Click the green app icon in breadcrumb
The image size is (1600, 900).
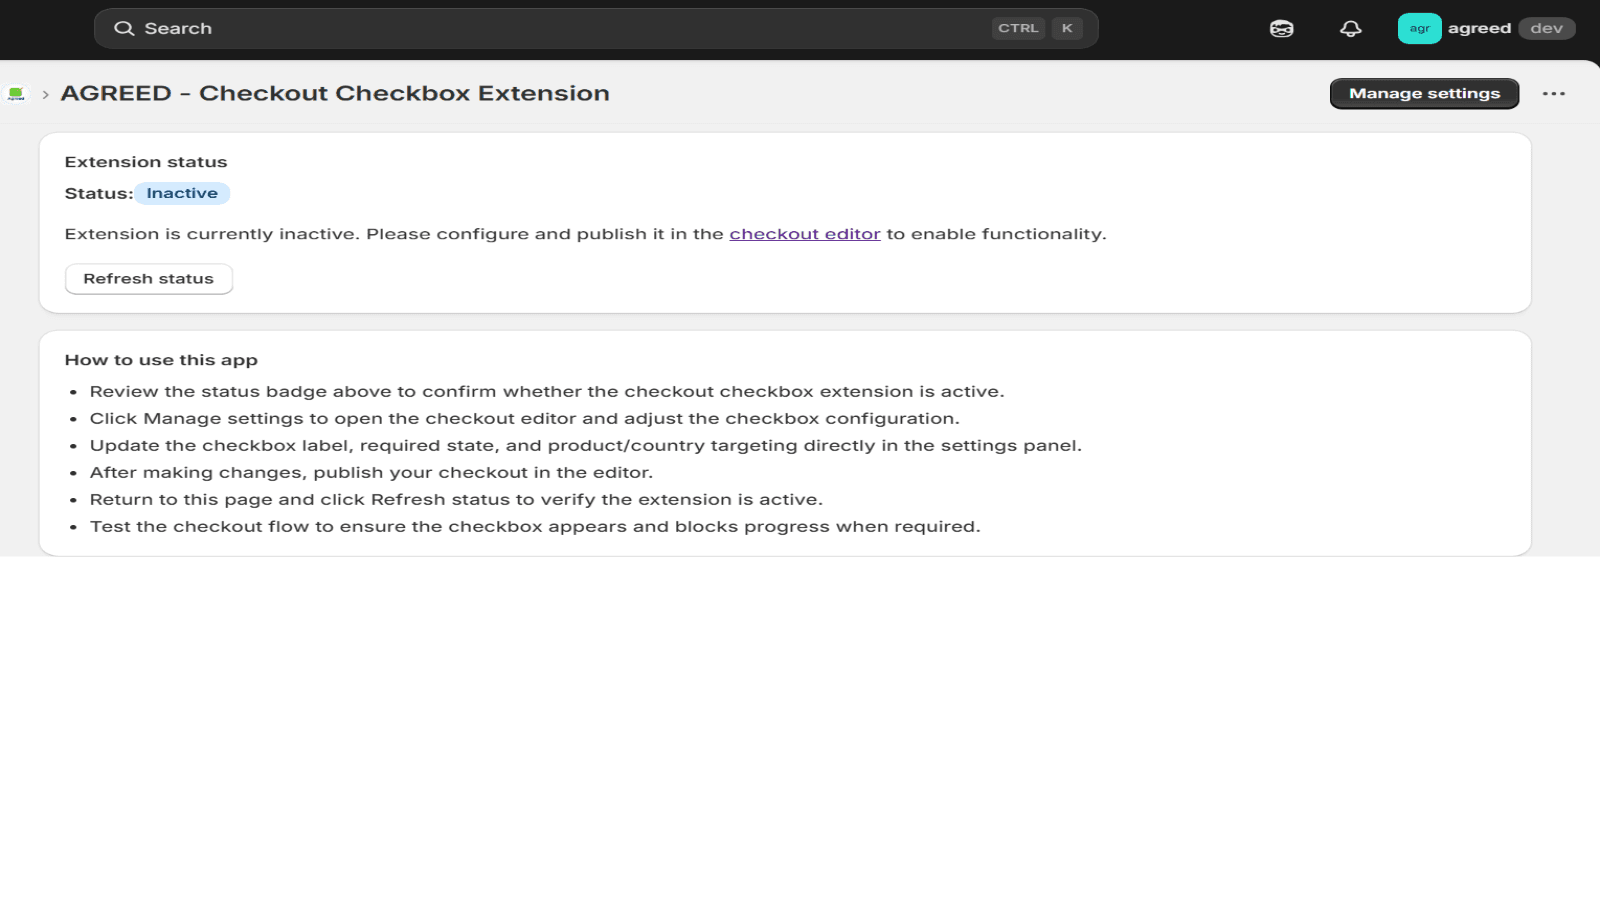(x=16, y=94)
